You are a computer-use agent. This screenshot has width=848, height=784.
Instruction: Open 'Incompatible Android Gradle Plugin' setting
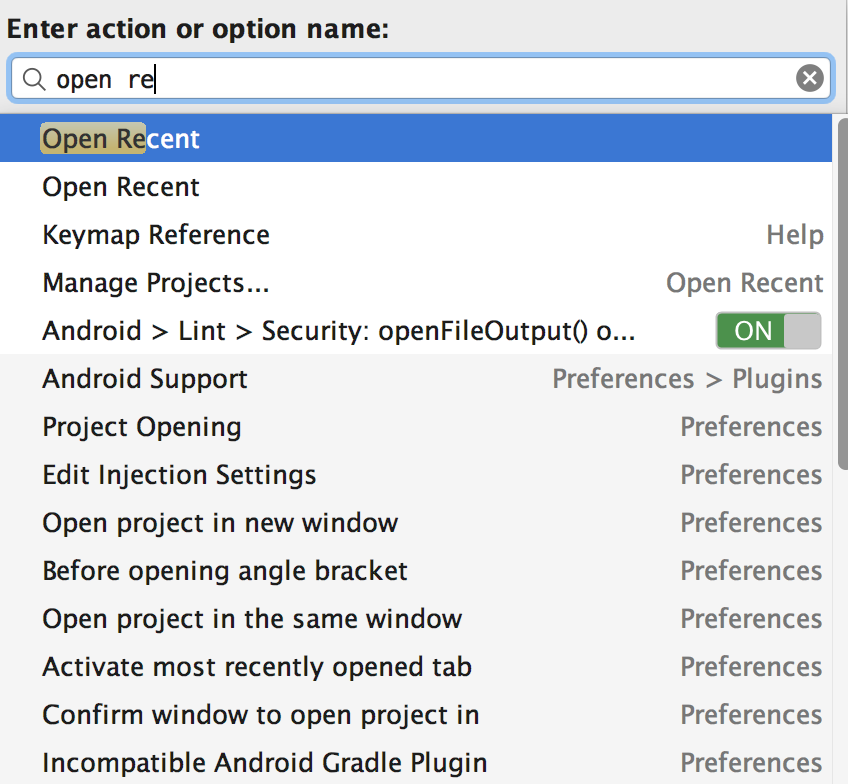[265, 763]
